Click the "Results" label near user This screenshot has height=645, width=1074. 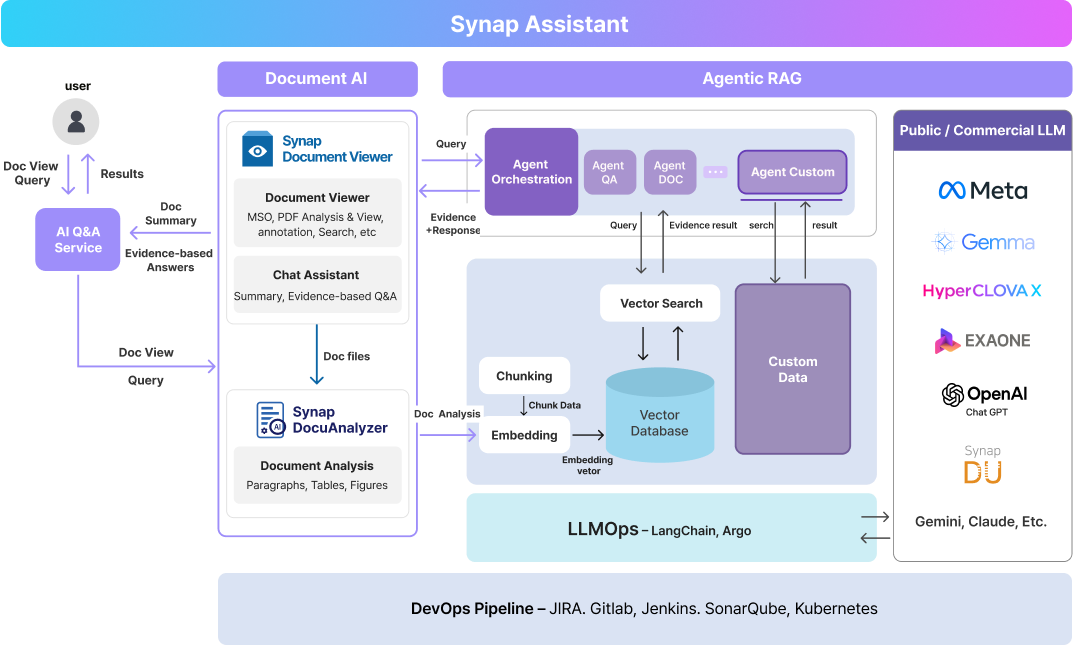click(122, 174)
